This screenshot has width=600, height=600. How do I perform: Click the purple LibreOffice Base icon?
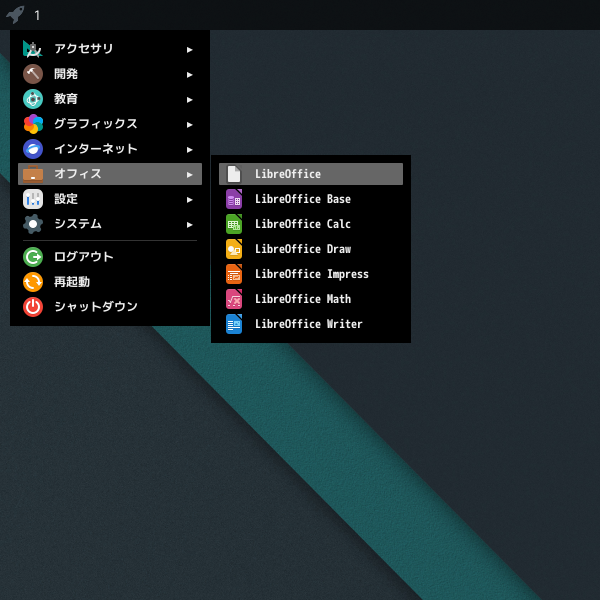coord(234,199)
